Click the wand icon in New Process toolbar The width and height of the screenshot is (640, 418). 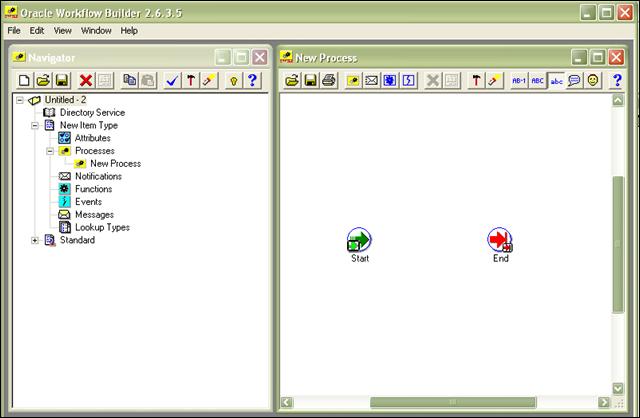click(494, 80)
